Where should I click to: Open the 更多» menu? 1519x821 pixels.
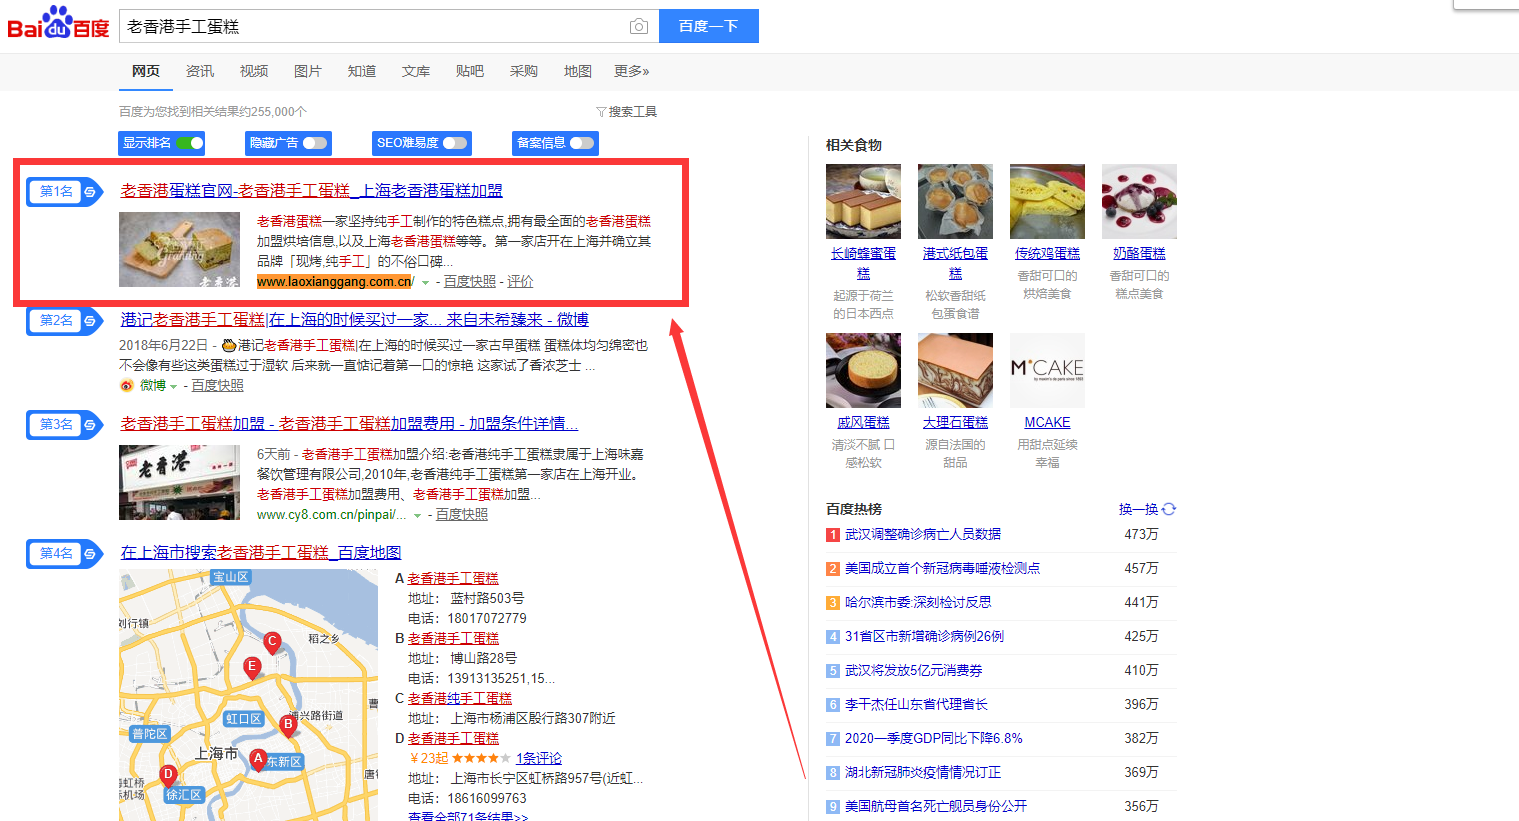(x=632, y=71)
